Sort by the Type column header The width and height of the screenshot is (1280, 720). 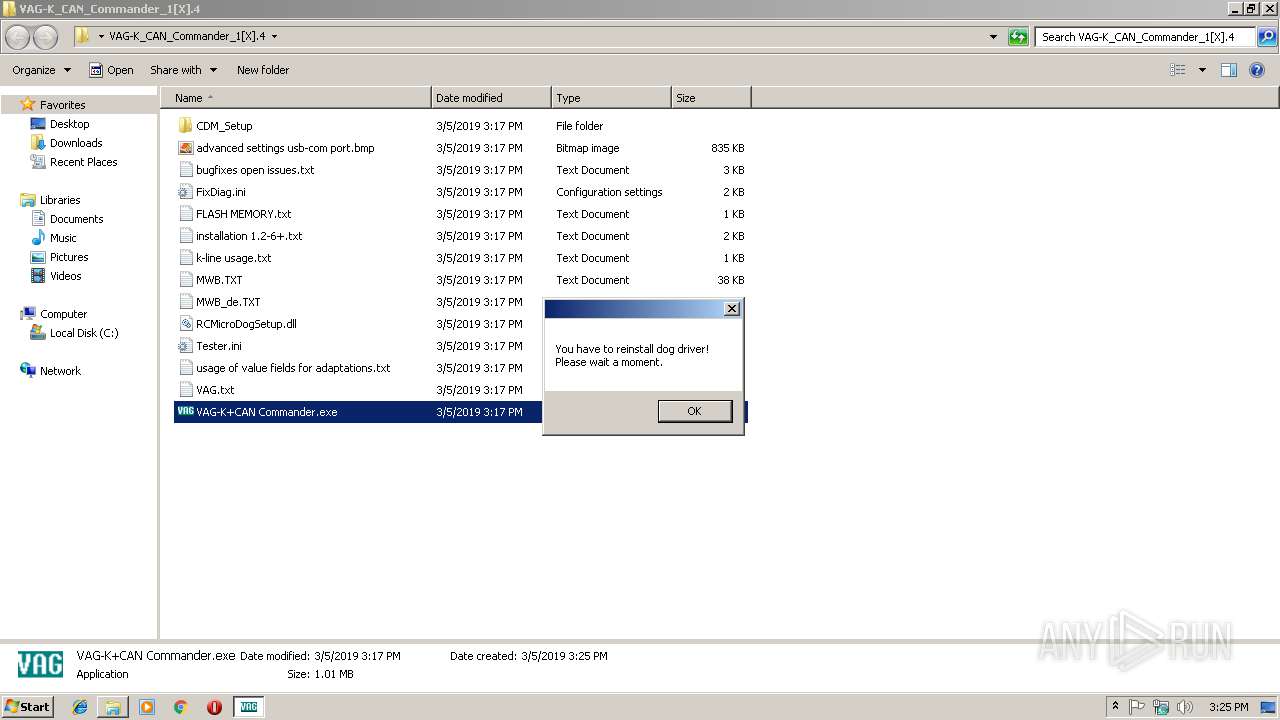click(611, 98)
